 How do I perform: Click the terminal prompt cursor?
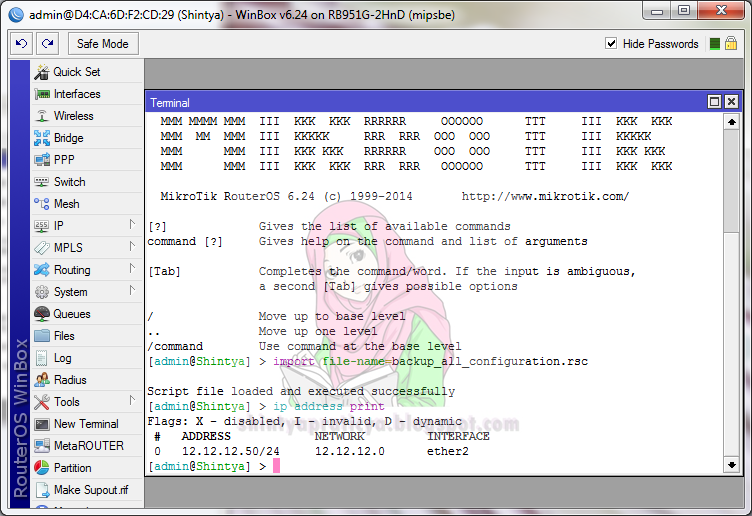click(276, 466)
